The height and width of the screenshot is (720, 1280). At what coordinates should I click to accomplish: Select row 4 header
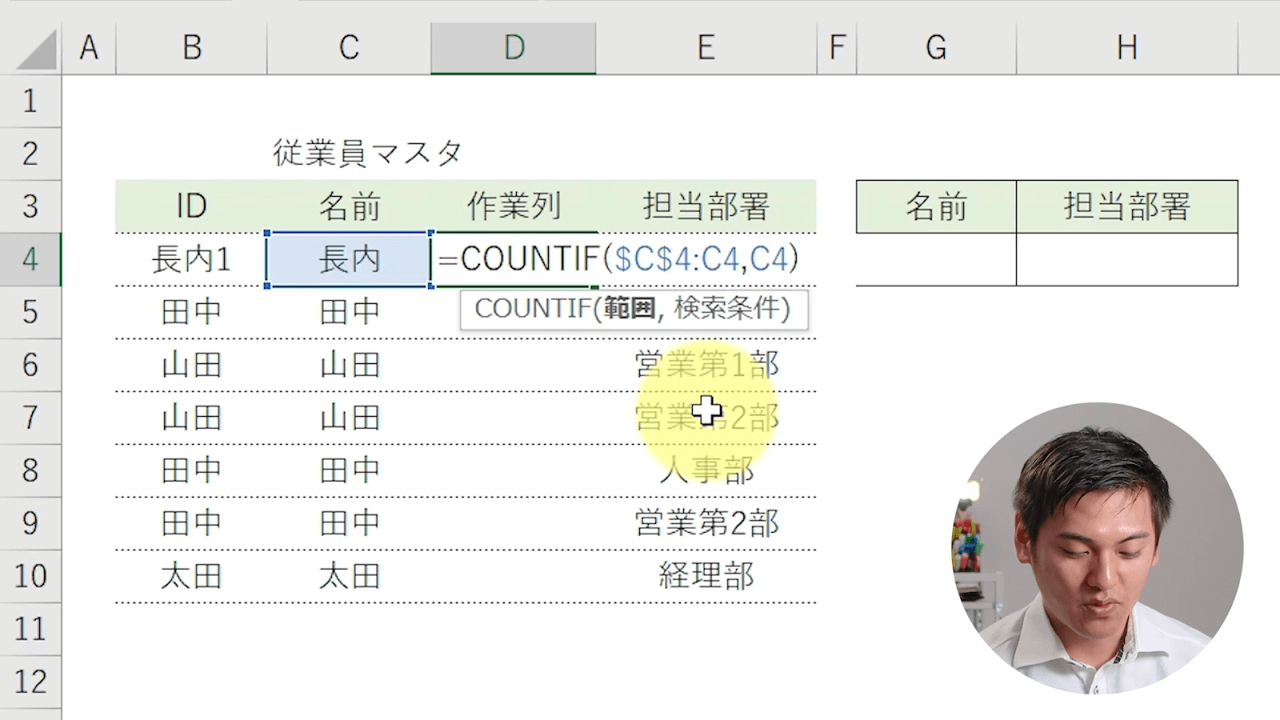pos(30,260)
